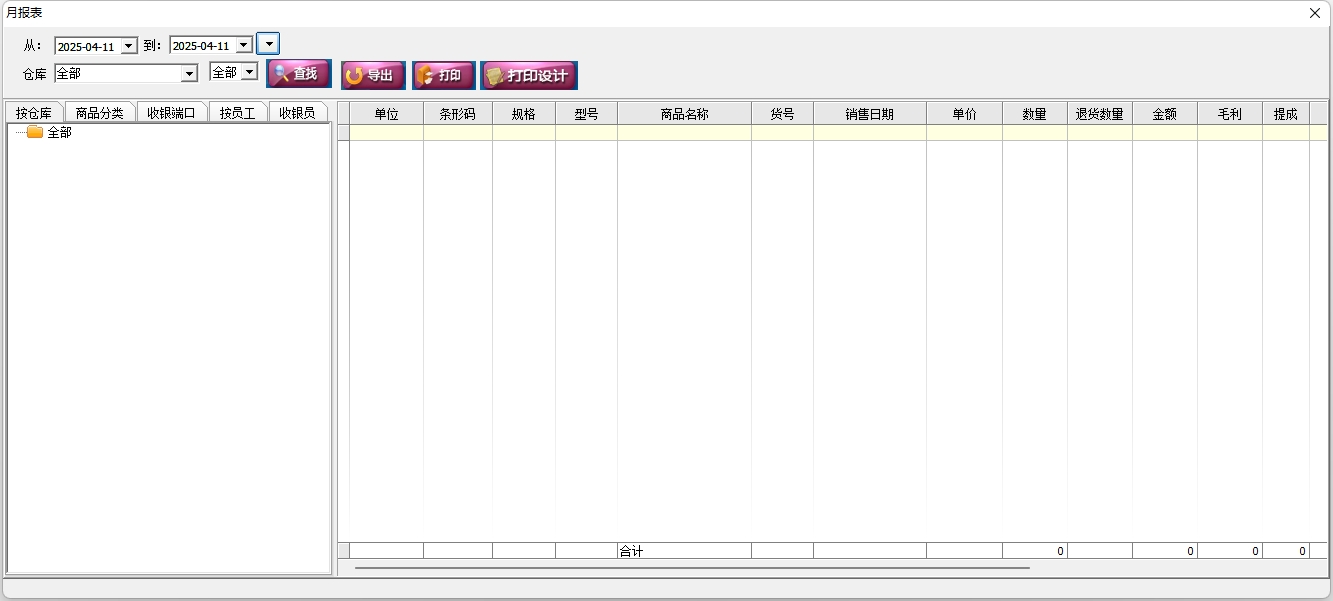Click the 数量 column header
This screenshot has height=601, width=1333.
click(1035, 113)
